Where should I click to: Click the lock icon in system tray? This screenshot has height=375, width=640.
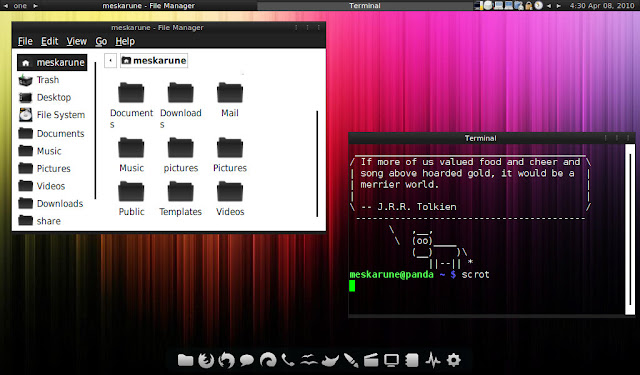click(529, 6)
